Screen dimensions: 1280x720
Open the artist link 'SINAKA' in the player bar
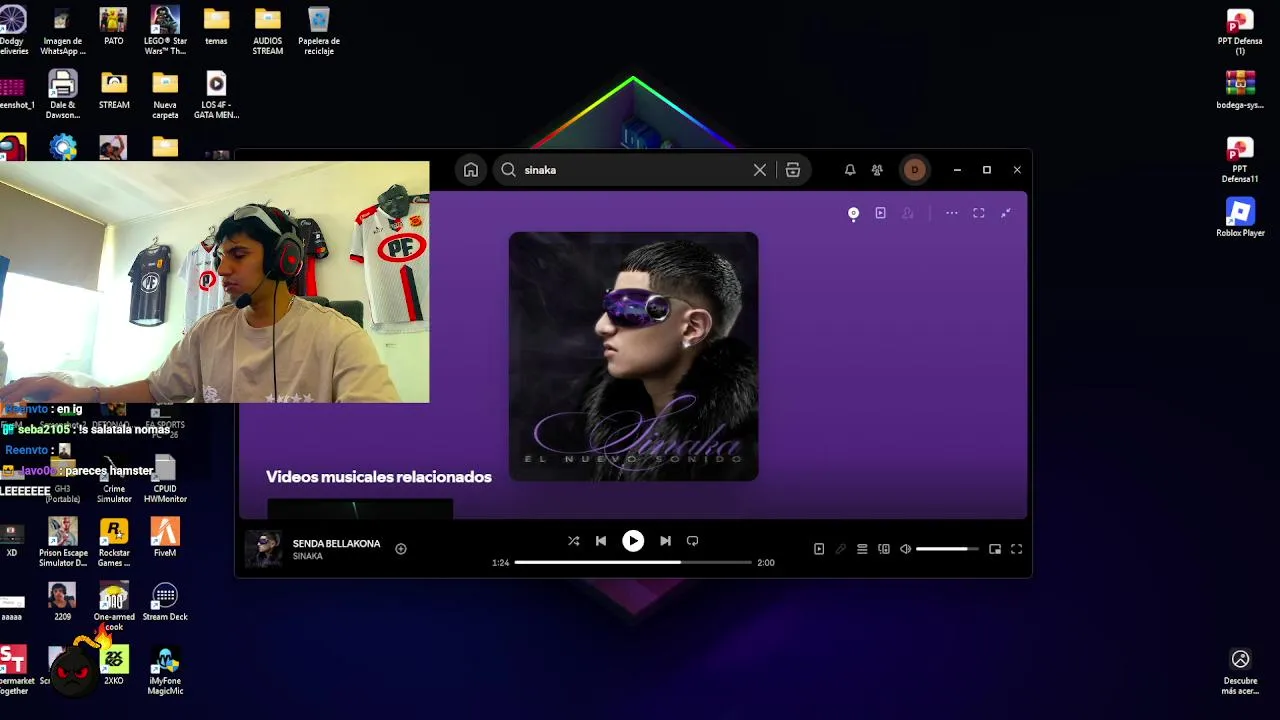pyautogui.click(x=307, y=556)
